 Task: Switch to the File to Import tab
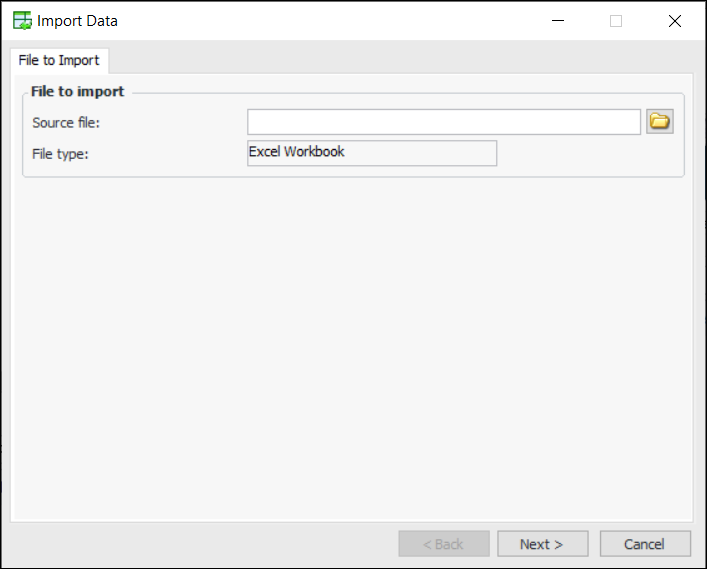[59, 60]
